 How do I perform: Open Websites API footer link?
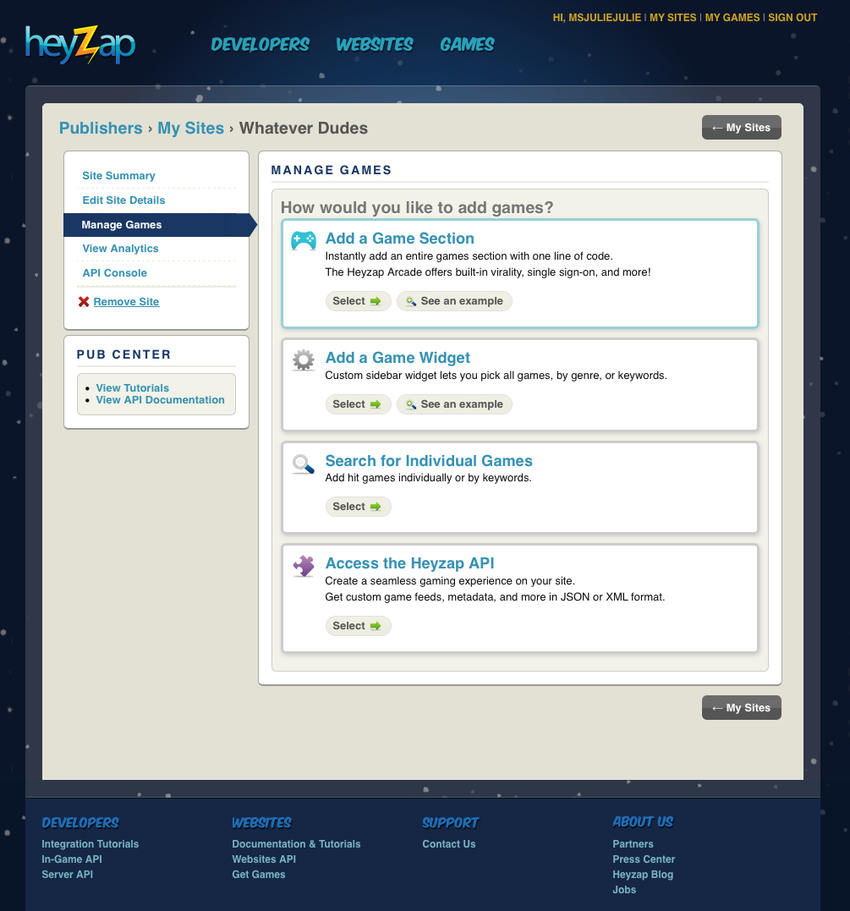coord(264,859)
